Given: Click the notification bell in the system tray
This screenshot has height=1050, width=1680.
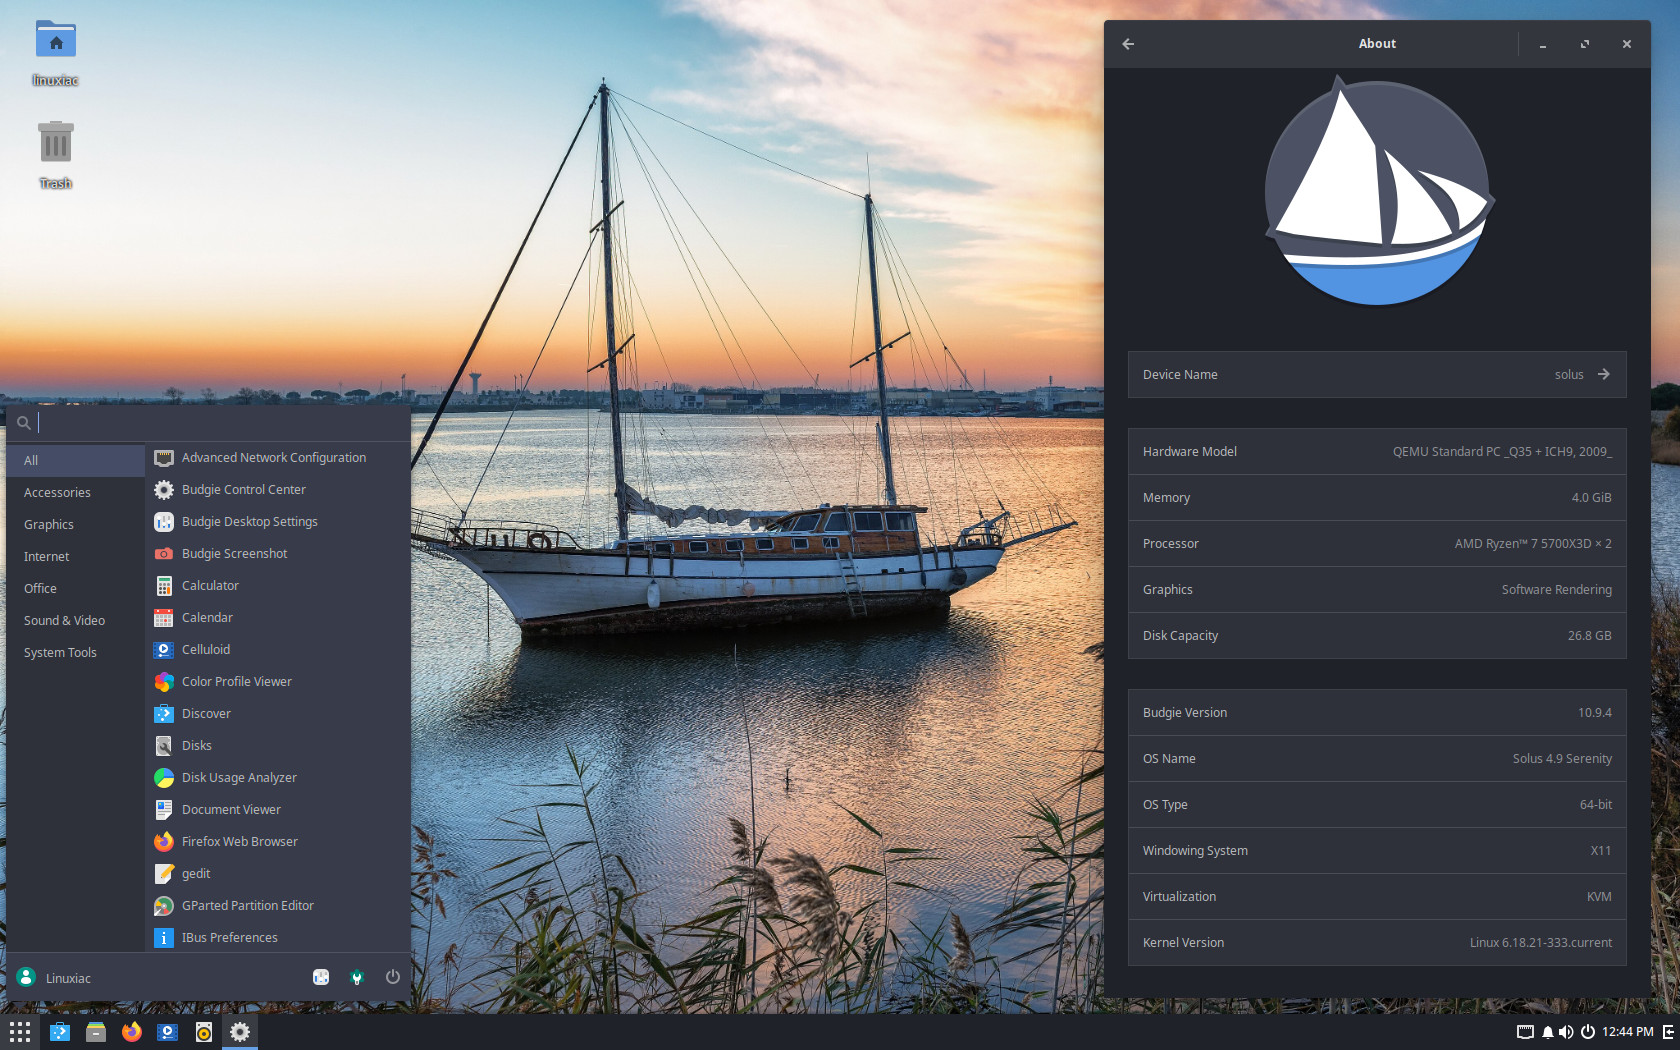Looking at the screenshot, I should [x=1547, y=1032].
